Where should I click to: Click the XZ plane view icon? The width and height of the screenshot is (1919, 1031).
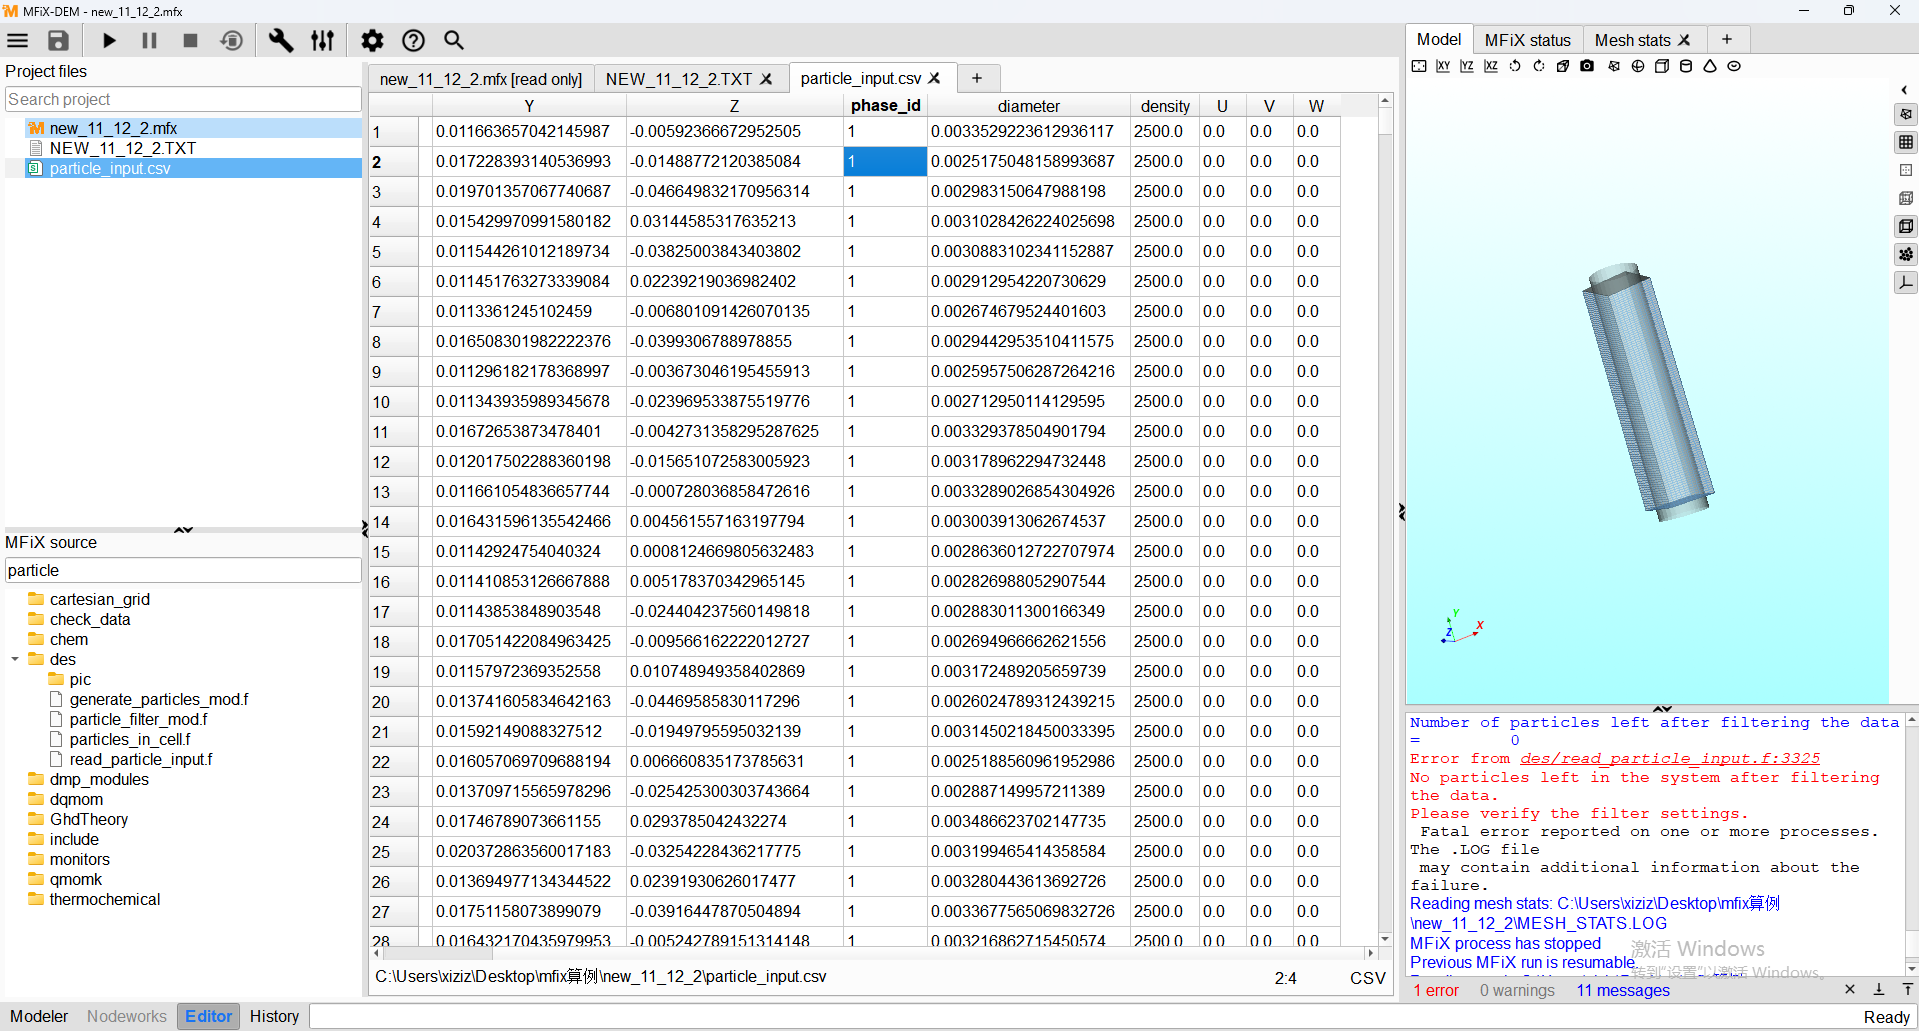1491,66
